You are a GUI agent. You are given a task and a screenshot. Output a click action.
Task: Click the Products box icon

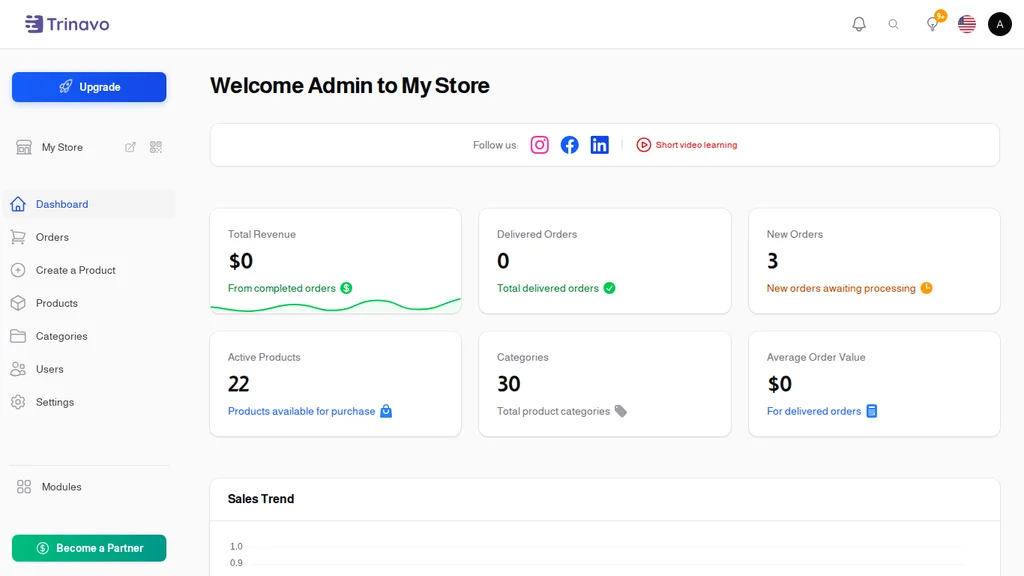(x=18, y=303)
